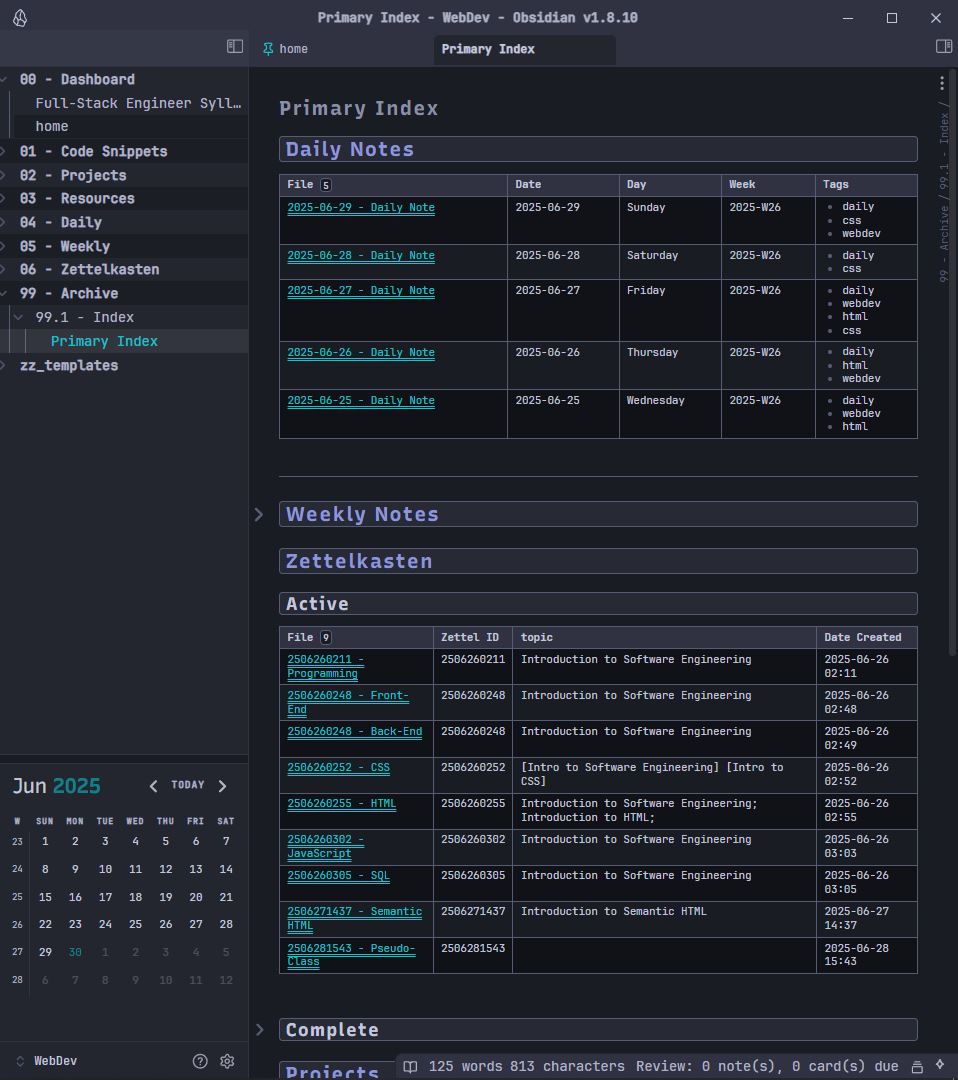Click the diamond icon in the status bar

(x=940, y=1066)
